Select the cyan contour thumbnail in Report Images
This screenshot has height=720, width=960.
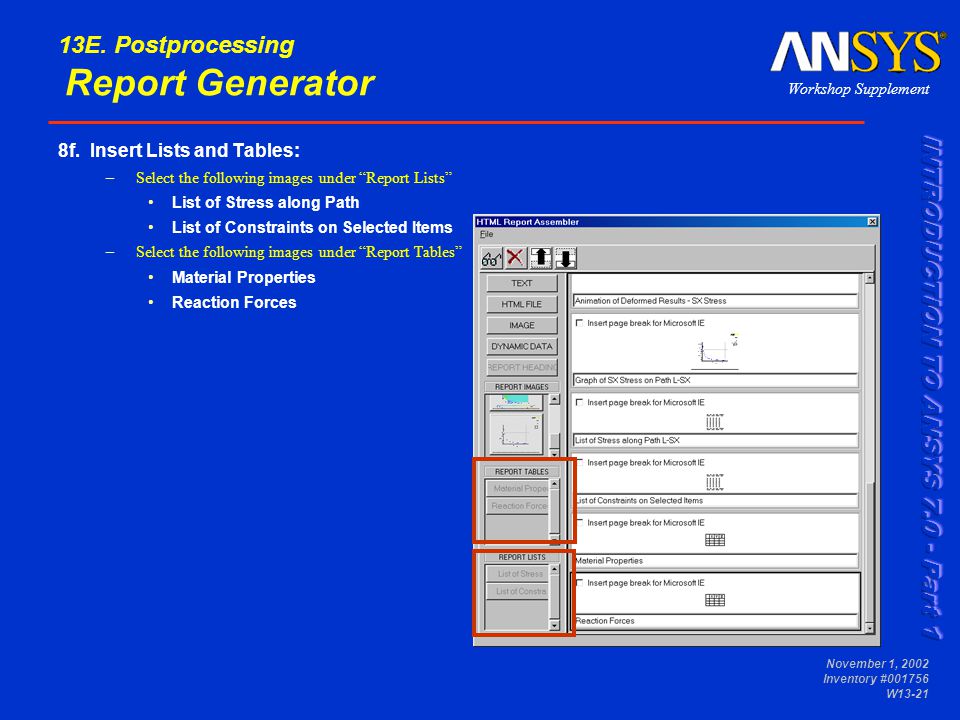click(516, 402)
